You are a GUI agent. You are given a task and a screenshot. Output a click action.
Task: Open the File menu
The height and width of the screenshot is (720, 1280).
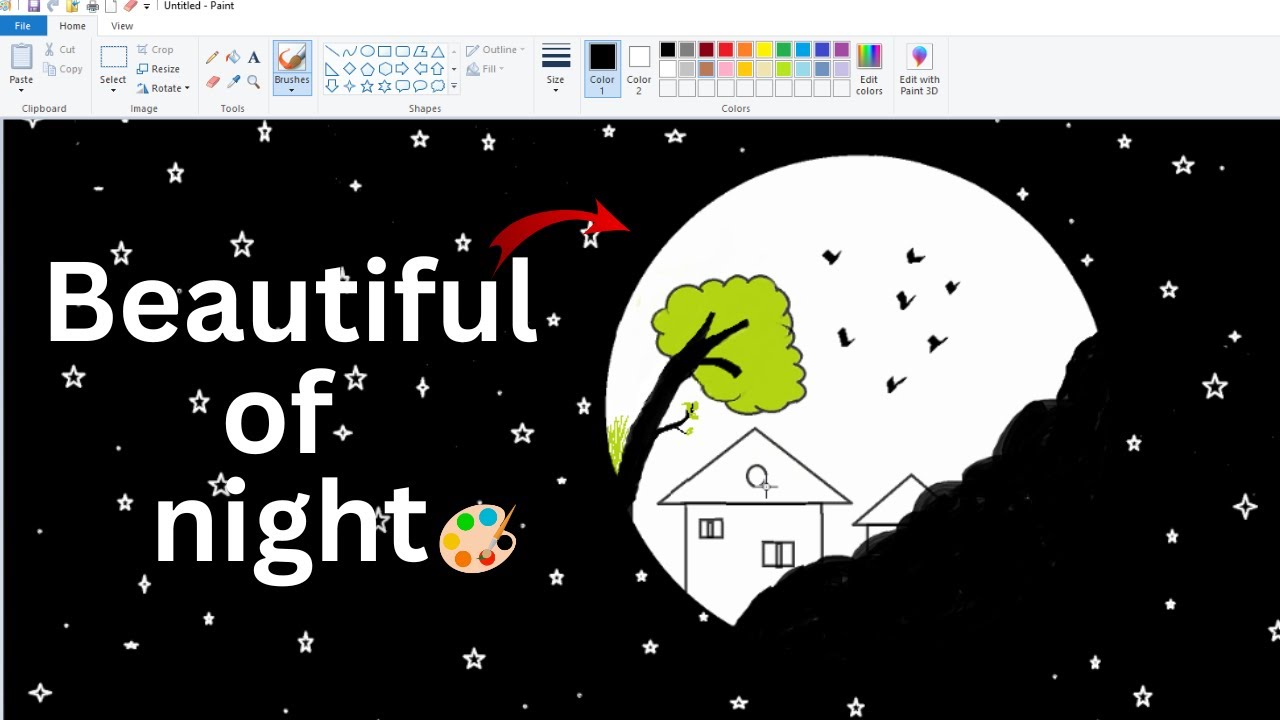pos(22,26)
